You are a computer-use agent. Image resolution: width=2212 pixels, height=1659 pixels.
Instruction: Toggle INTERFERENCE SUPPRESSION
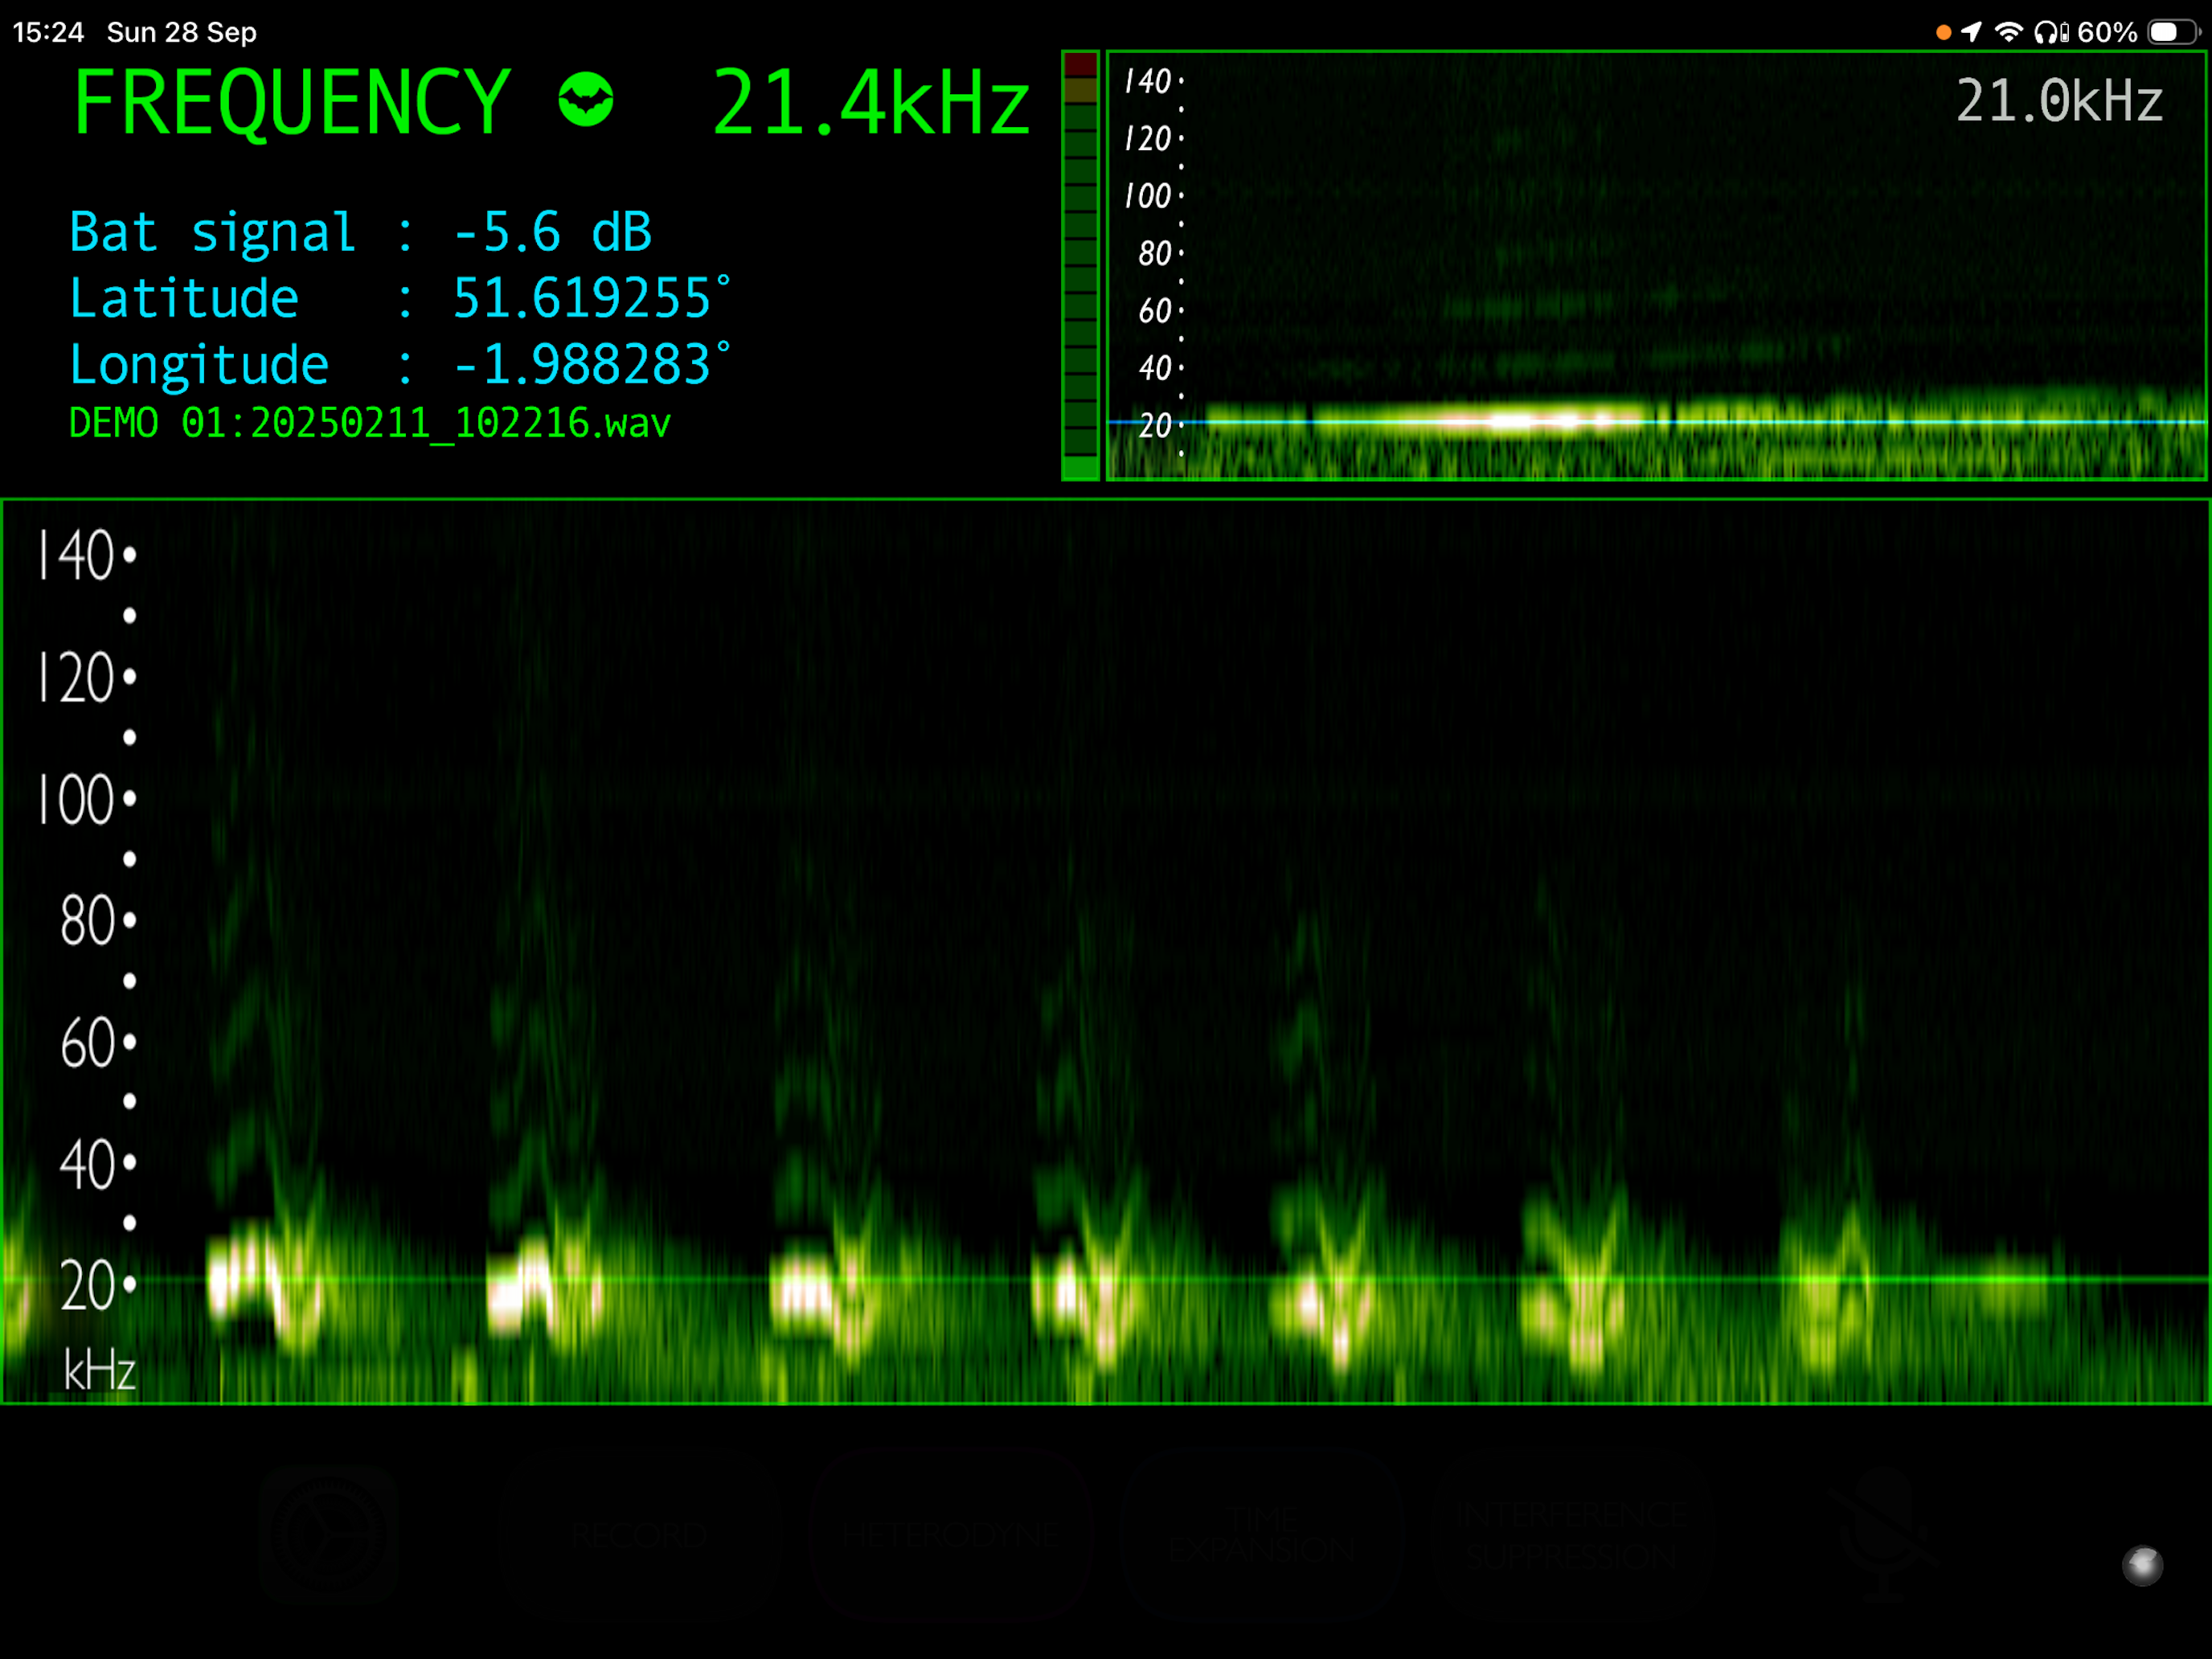[x=1572, y=1535]
